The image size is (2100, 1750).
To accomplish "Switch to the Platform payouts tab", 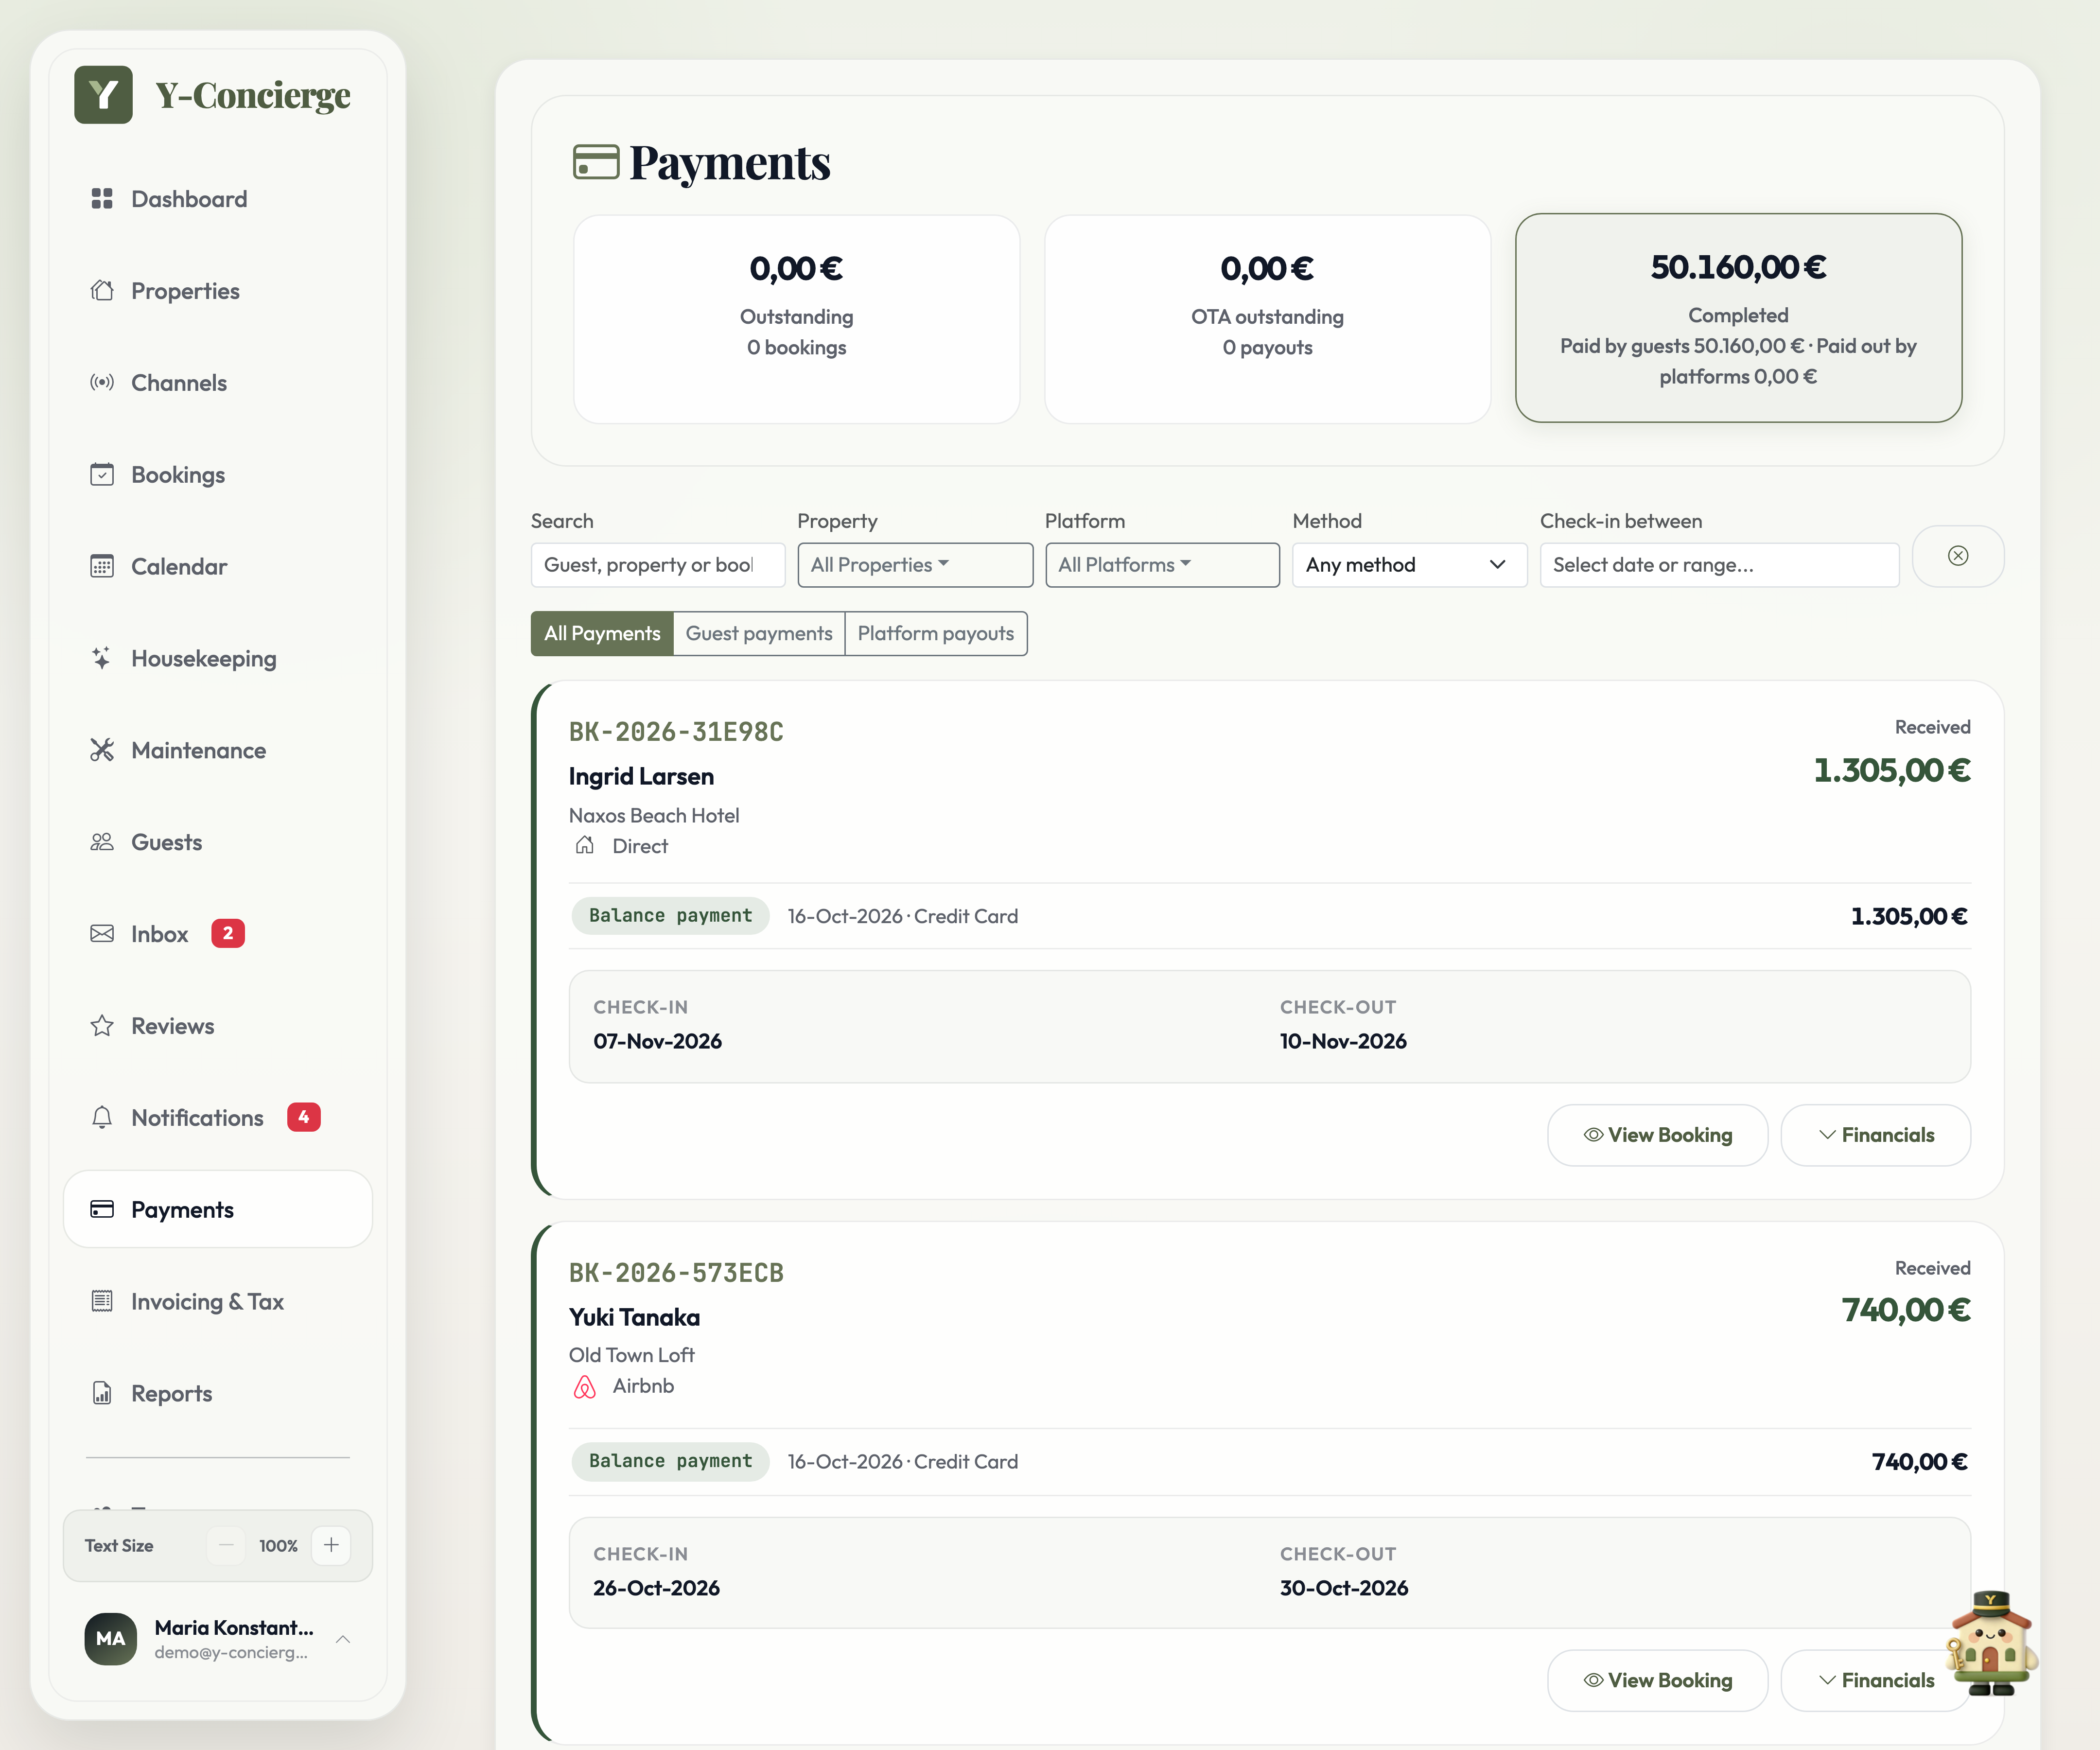I will click(x=936, y=634).
